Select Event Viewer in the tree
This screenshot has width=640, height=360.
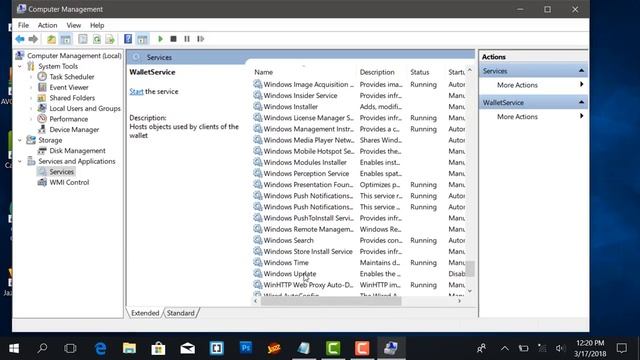coord(69,87)
